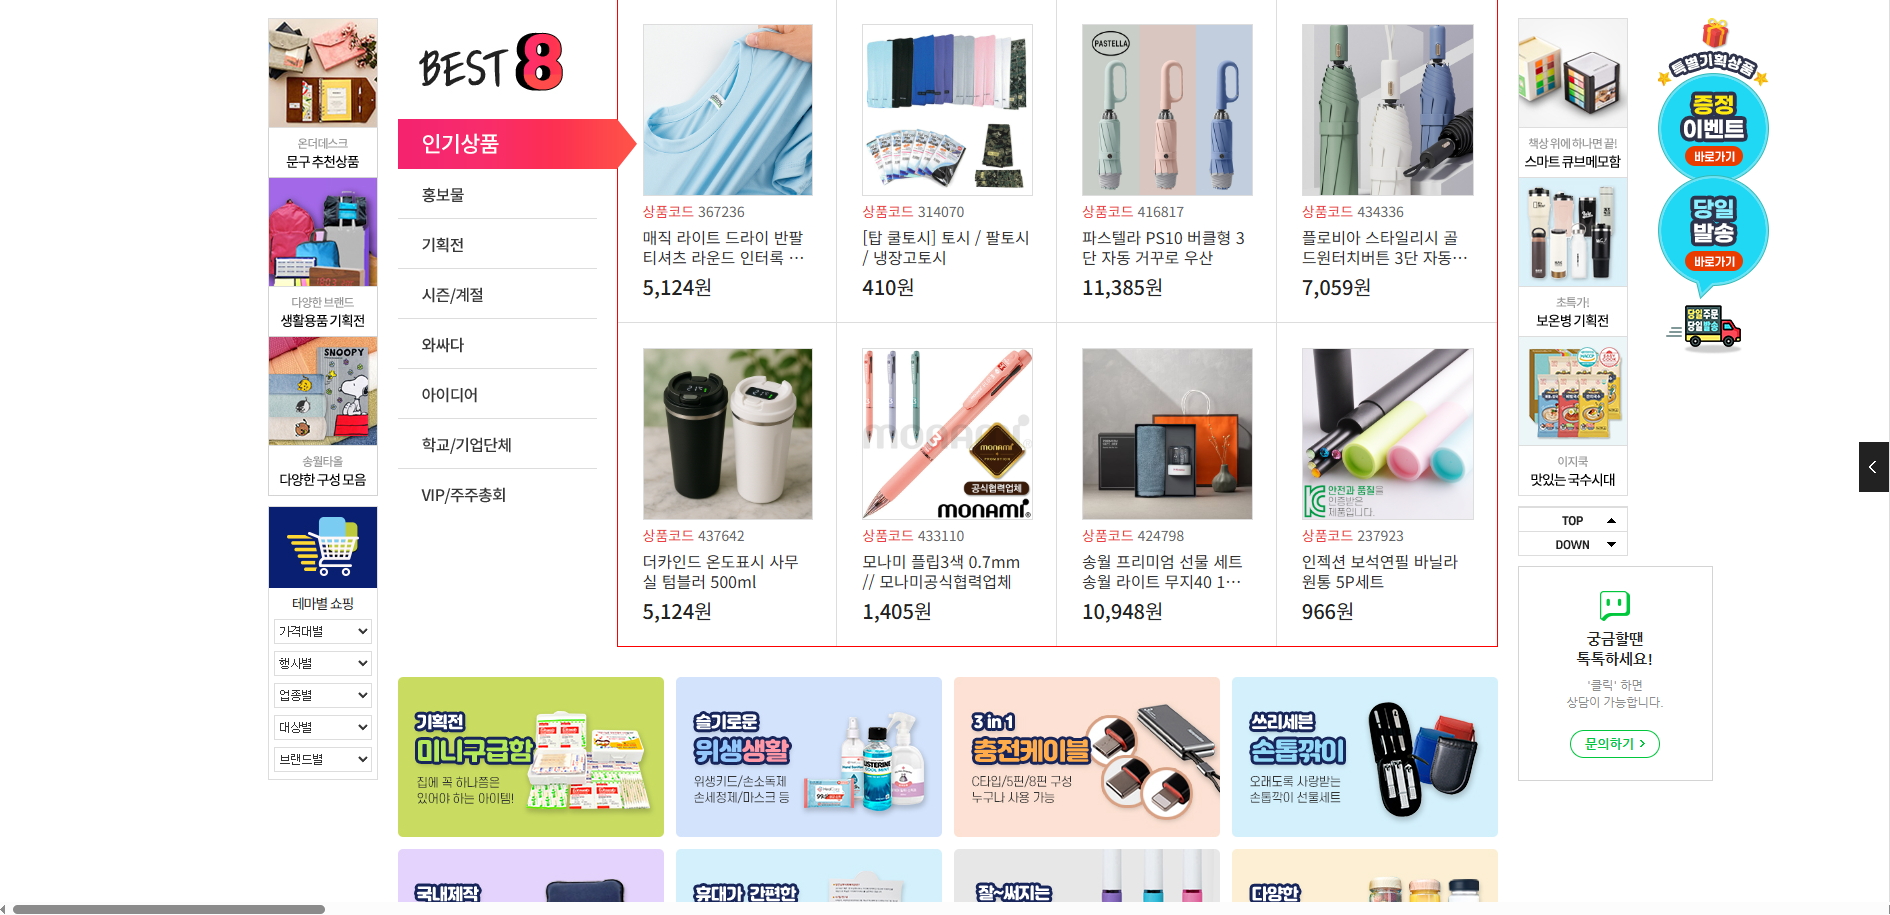Open the 모나미 플립3색 pen thumbnail
This screenshot has width=1890, height=915.
[x=947, y=434]
